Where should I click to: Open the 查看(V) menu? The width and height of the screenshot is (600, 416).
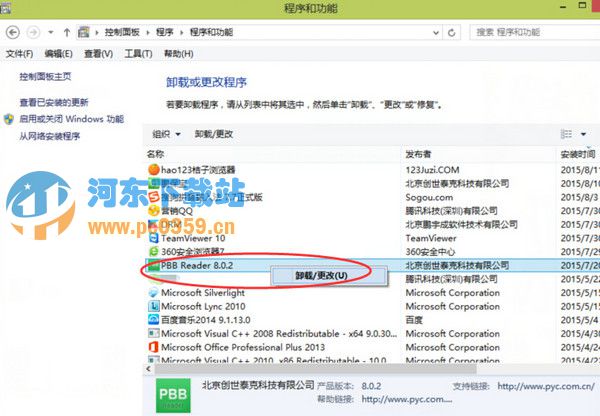point(98,54)
